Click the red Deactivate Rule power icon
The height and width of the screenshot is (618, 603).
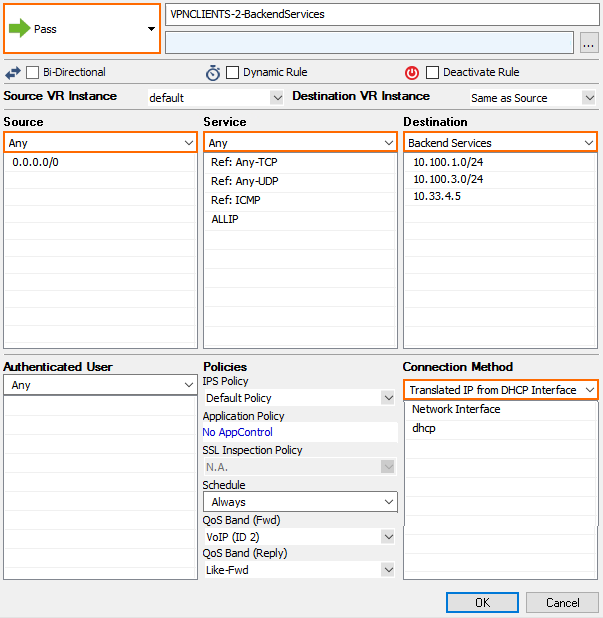click(412, 73)
